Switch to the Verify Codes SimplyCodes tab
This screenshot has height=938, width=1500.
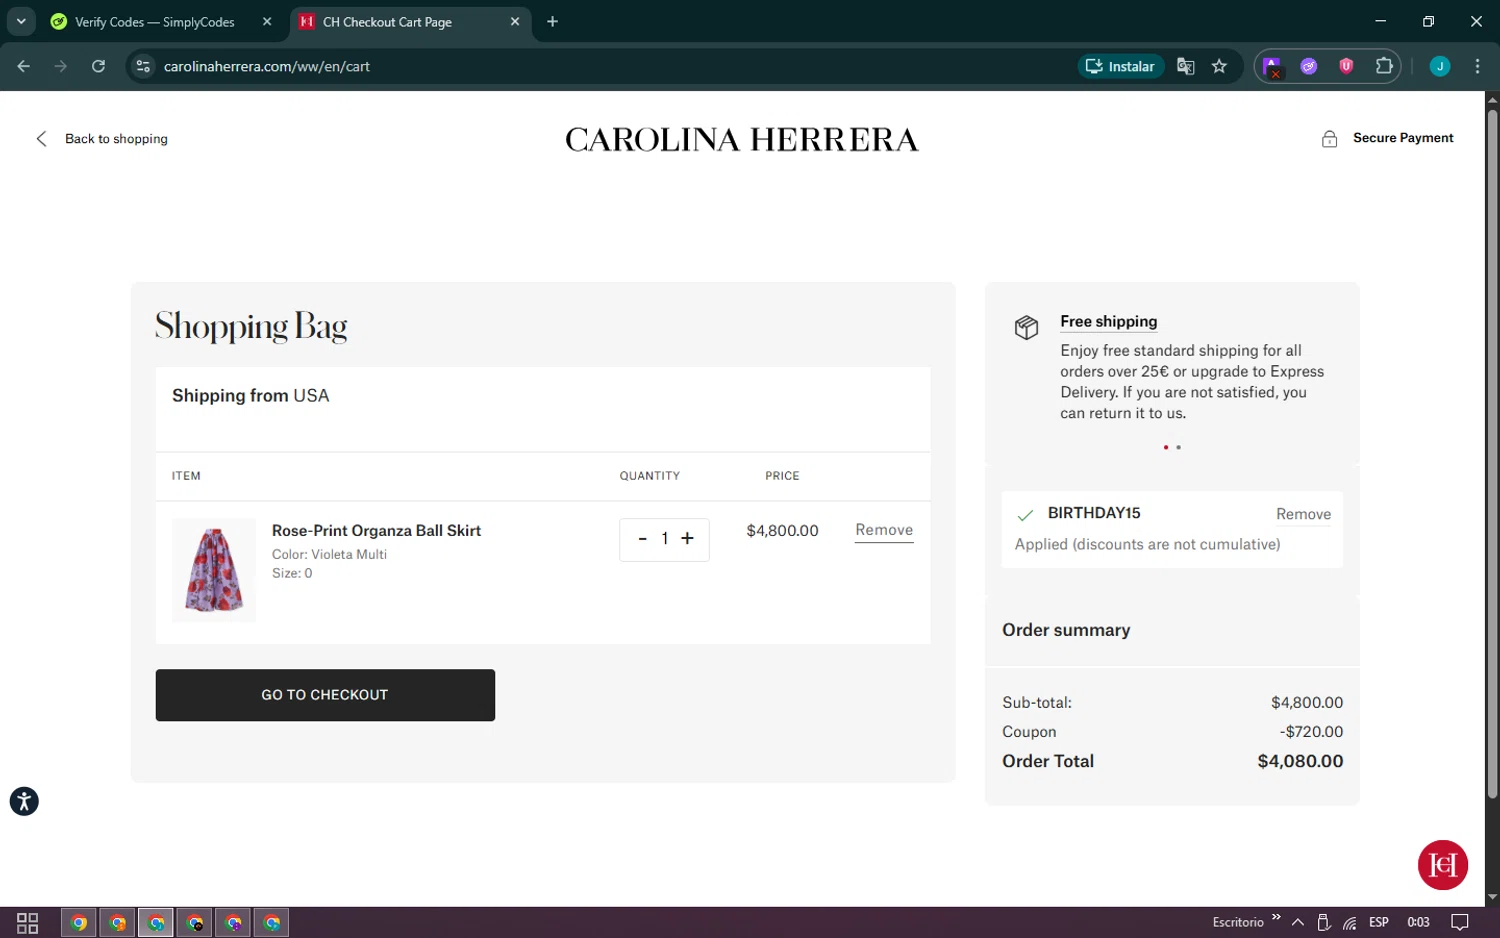[155, 22]
